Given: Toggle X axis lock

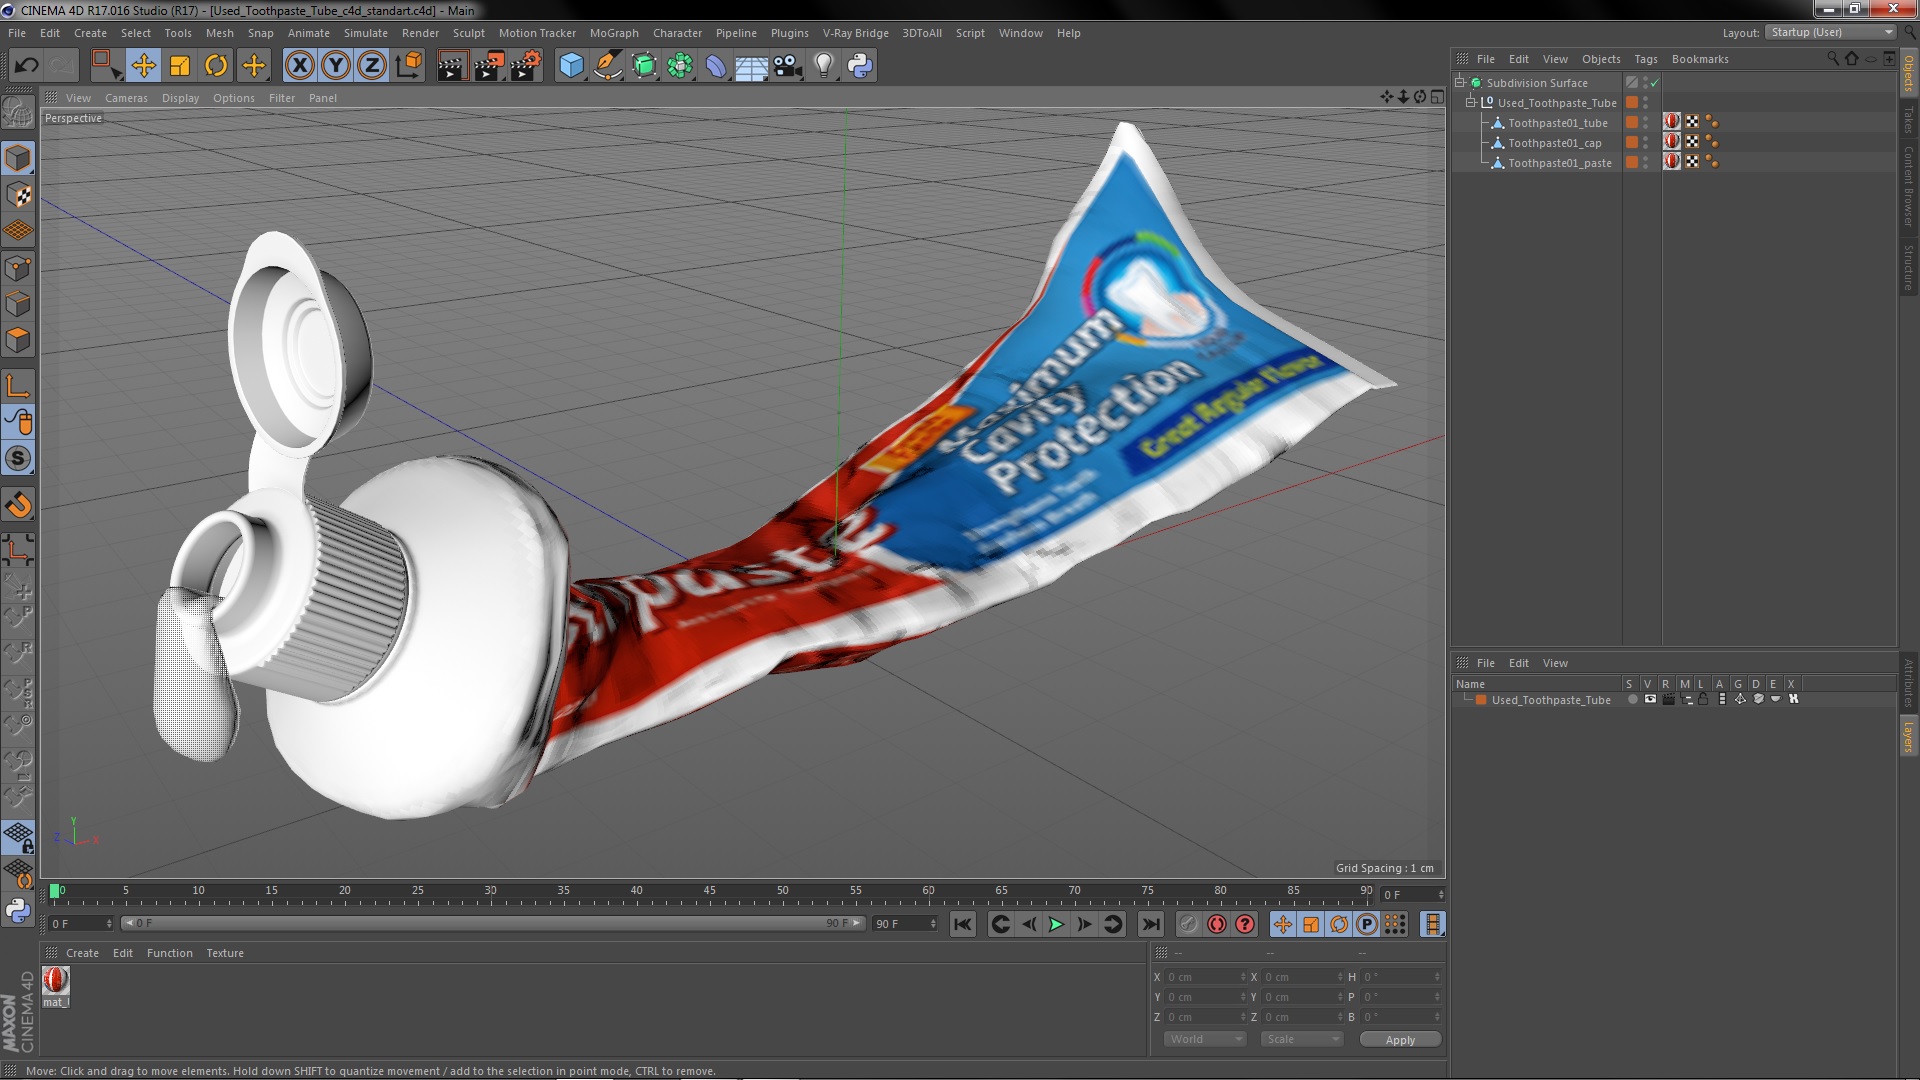Looking at the screenshot, I should coord(299,66).
